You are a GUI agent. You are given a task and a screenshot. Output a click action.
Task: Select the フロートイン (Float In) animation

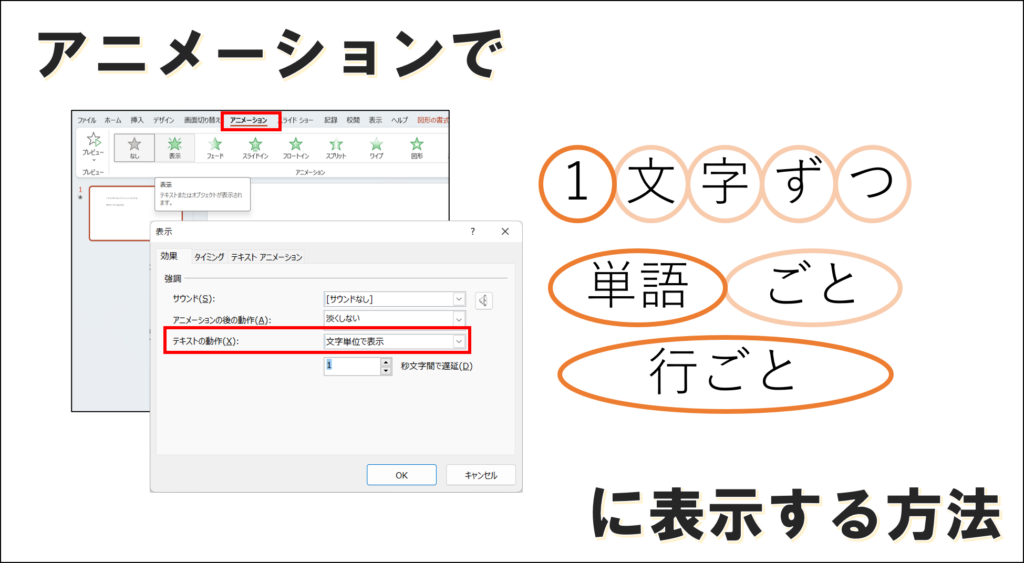pos(295,147)
